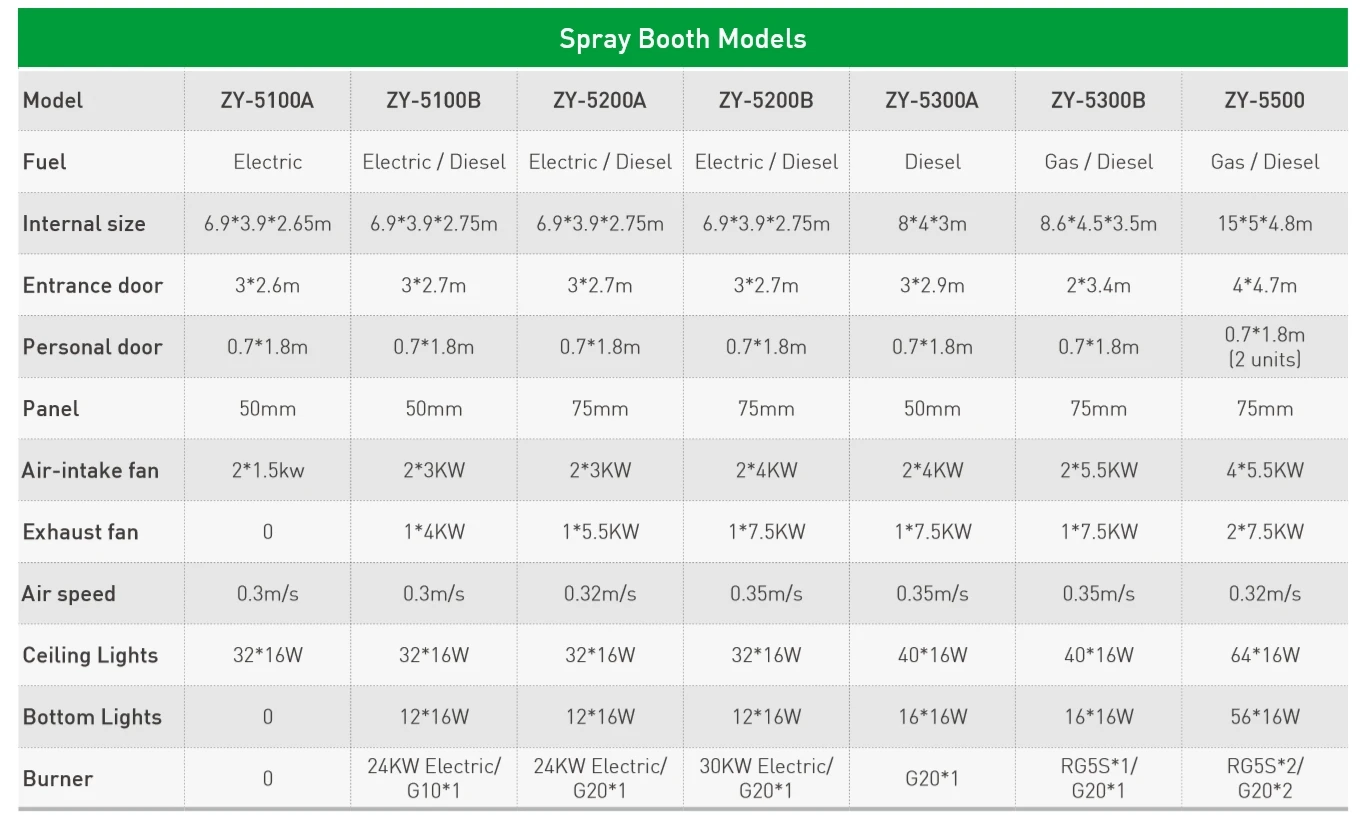Click the 64*16W ceiling lights cell
The height and width of the screenshot is (815, 1360).
[1264, 655]
